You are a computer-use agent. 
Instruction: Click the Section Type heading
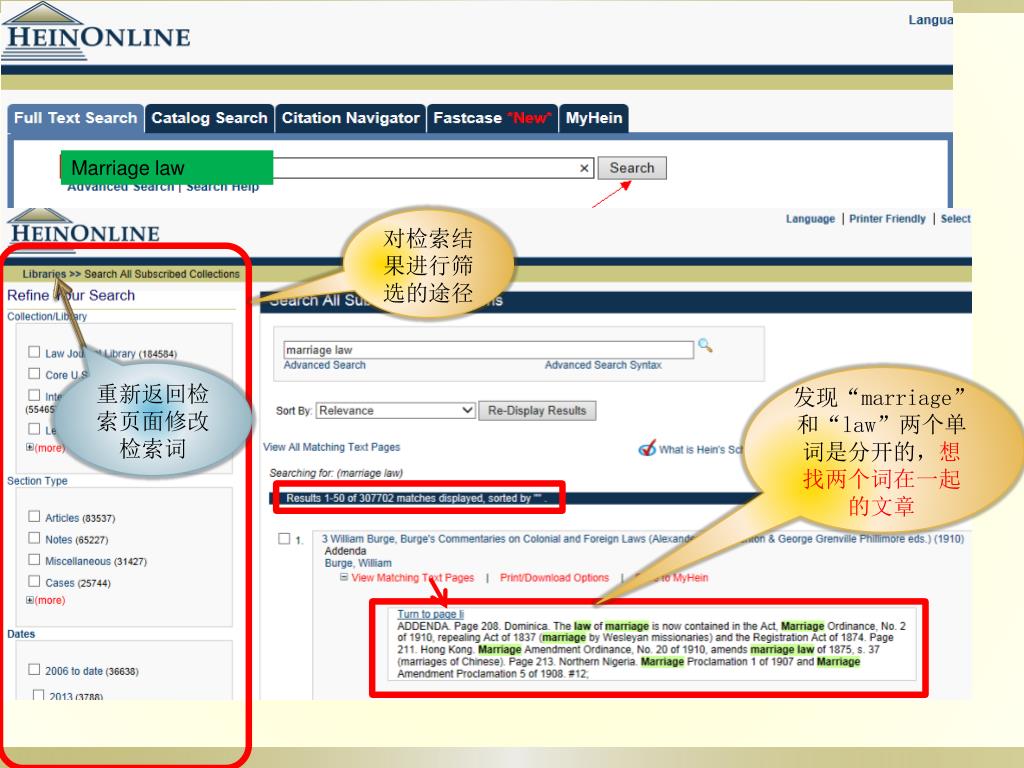(x=37, y=481)
